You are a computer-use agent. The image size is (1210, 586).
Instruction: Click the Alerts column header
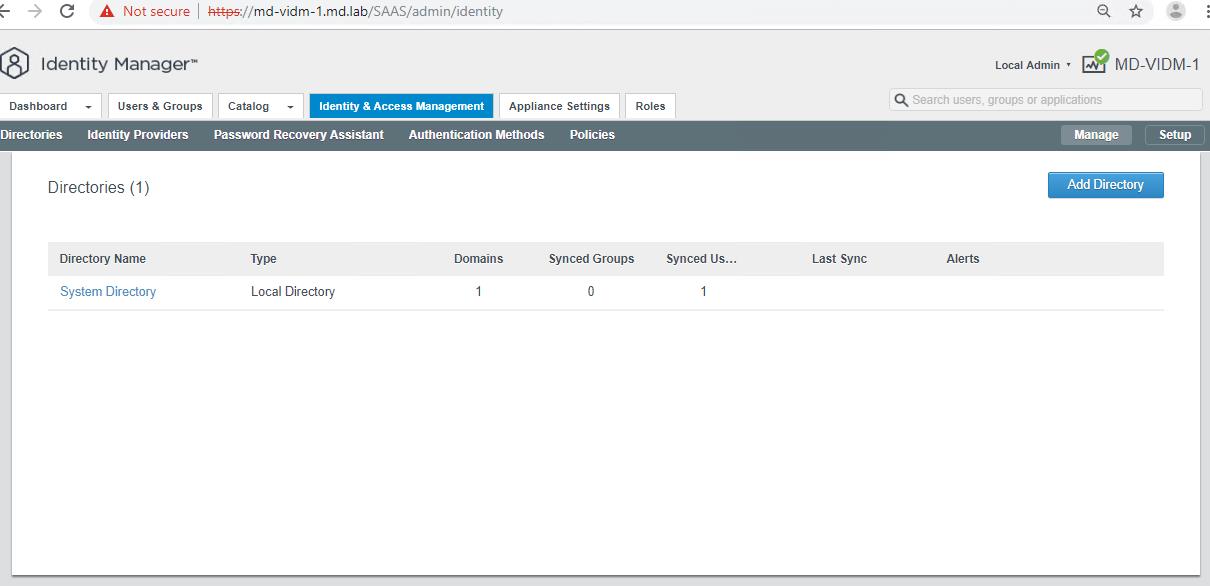pyautogui.click(x=963, y=259)
